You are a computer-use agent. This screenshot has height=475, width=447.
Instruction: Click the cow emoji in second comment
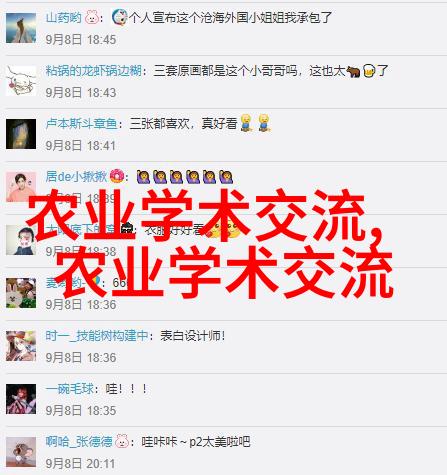(x=353, y=71)
